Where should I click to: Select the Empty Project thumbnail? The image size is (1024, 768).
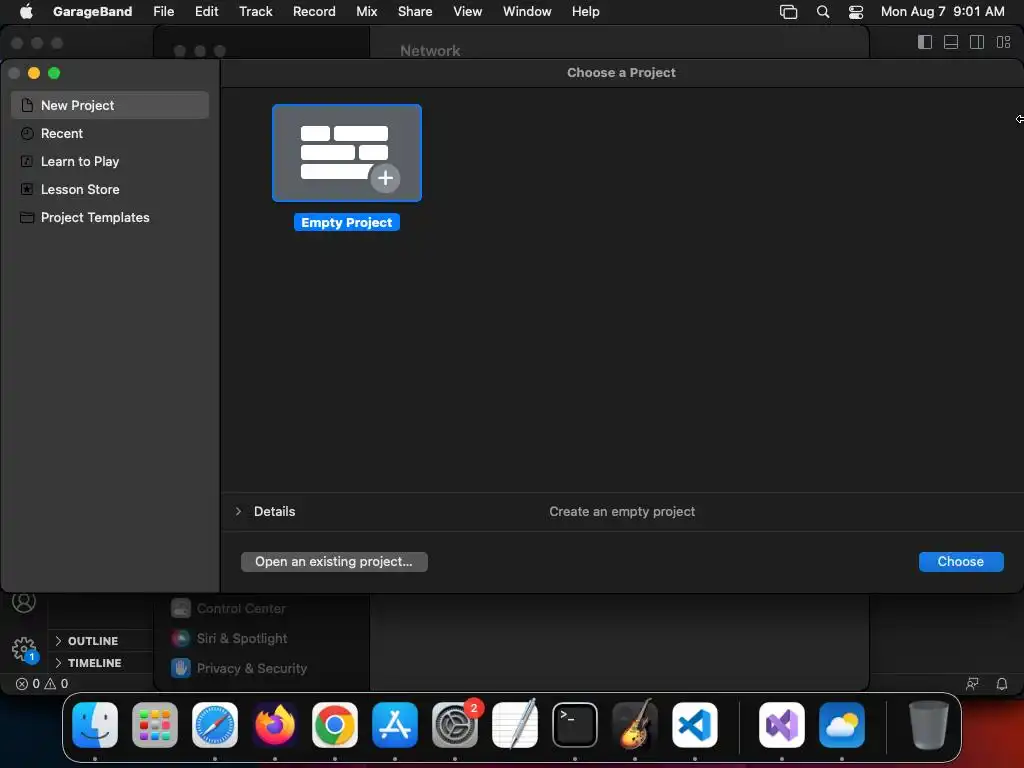coord(347,153)
